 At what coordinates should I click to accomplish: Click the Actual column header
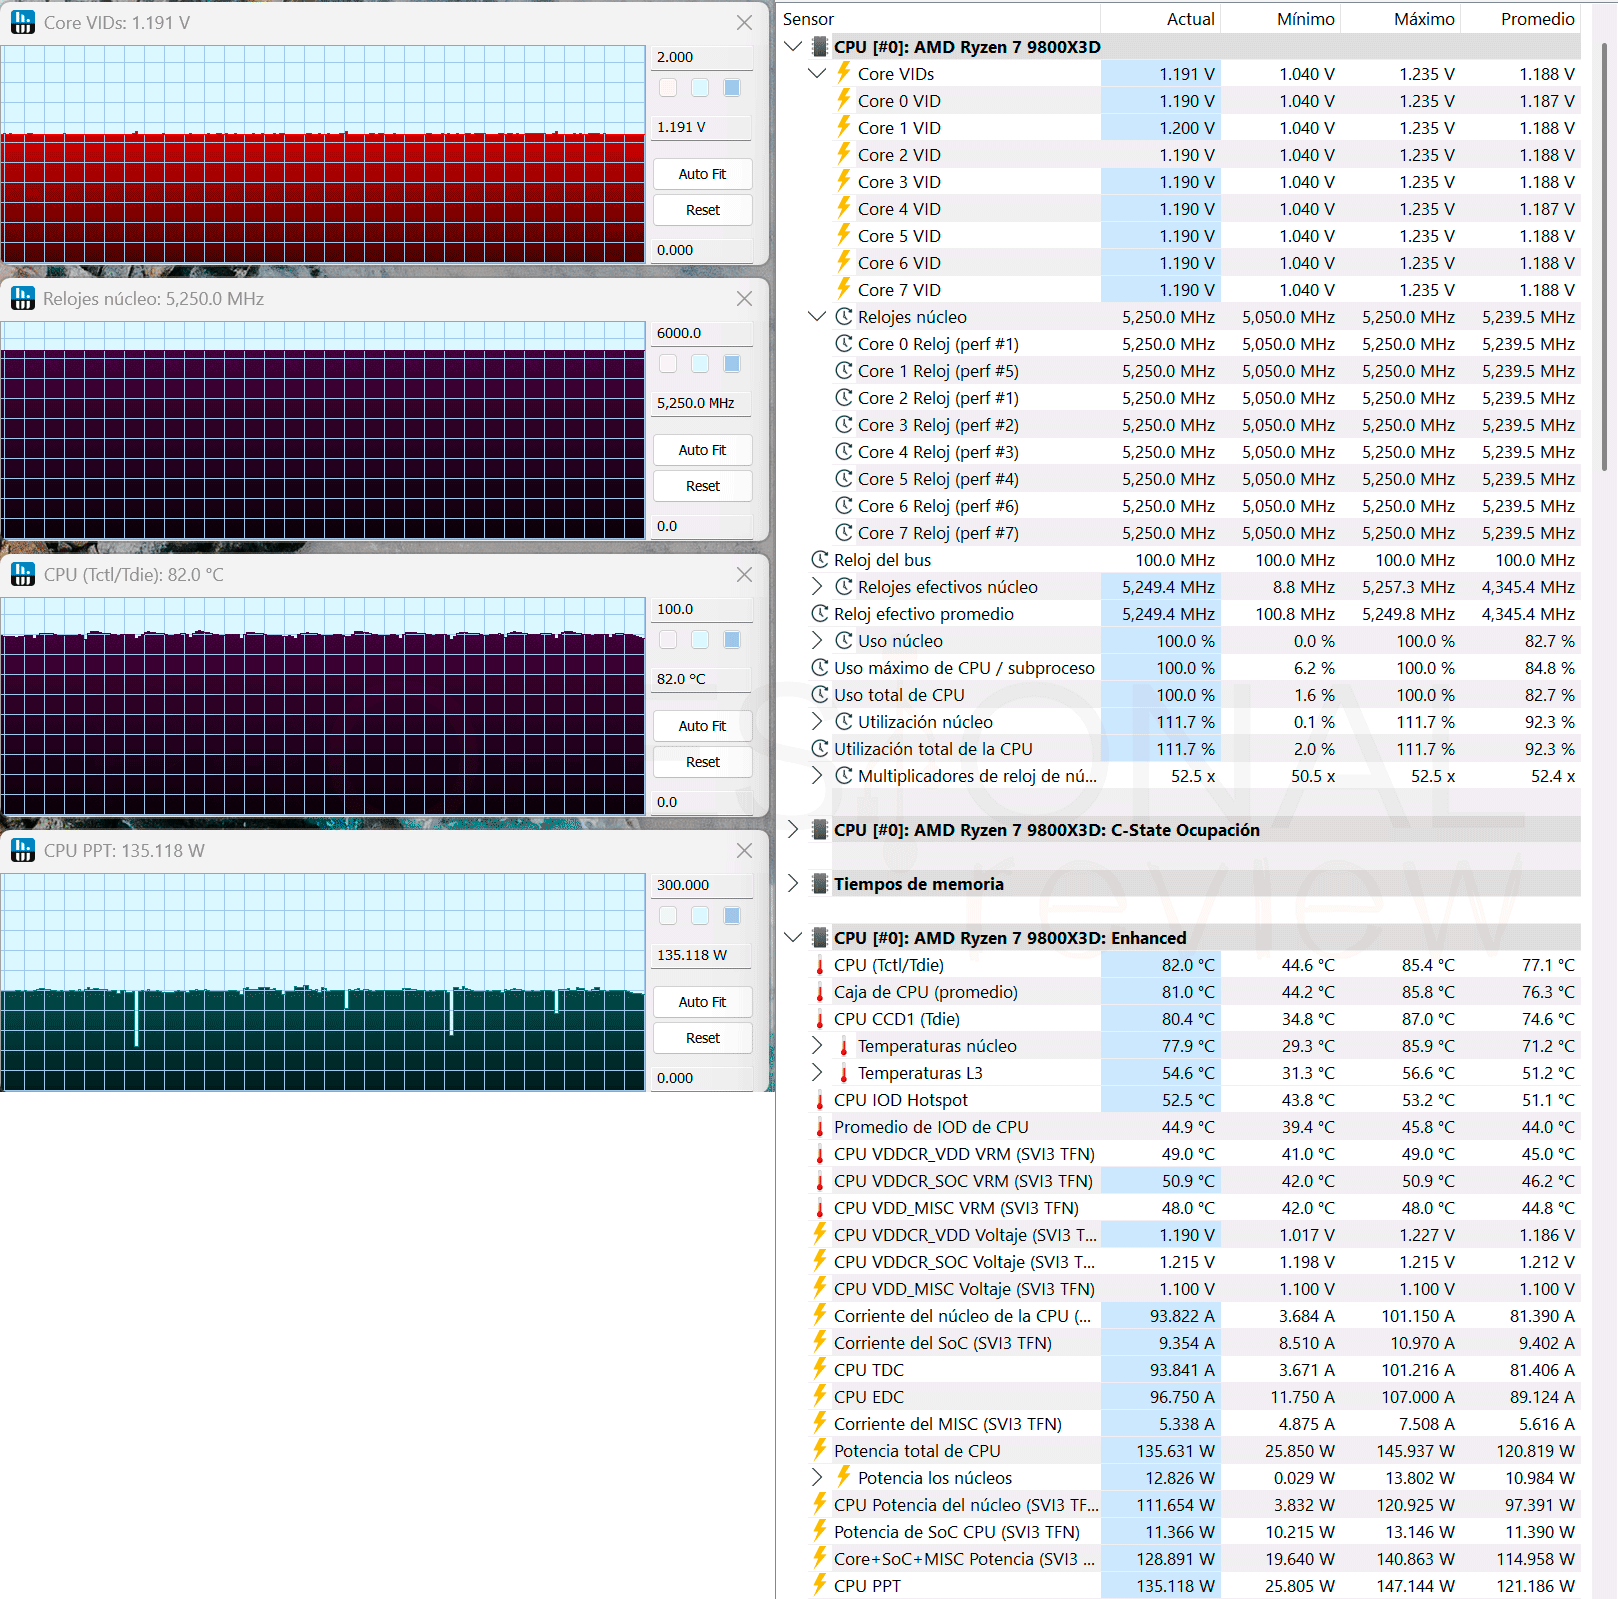coord(1160,18)
